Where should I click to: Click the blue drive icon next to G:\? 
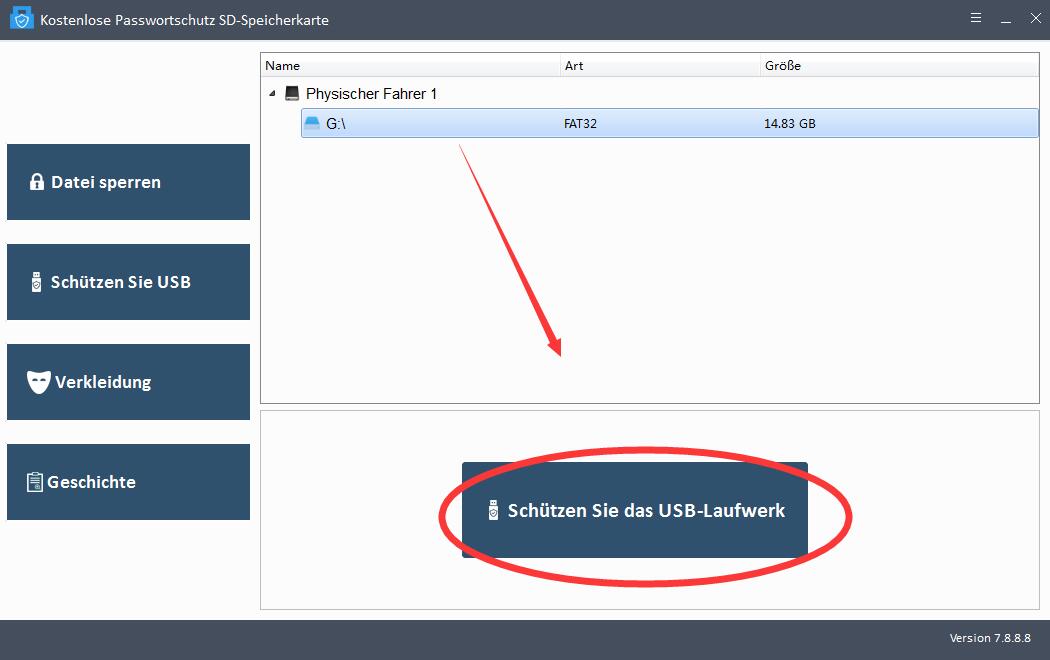point(312,124)
